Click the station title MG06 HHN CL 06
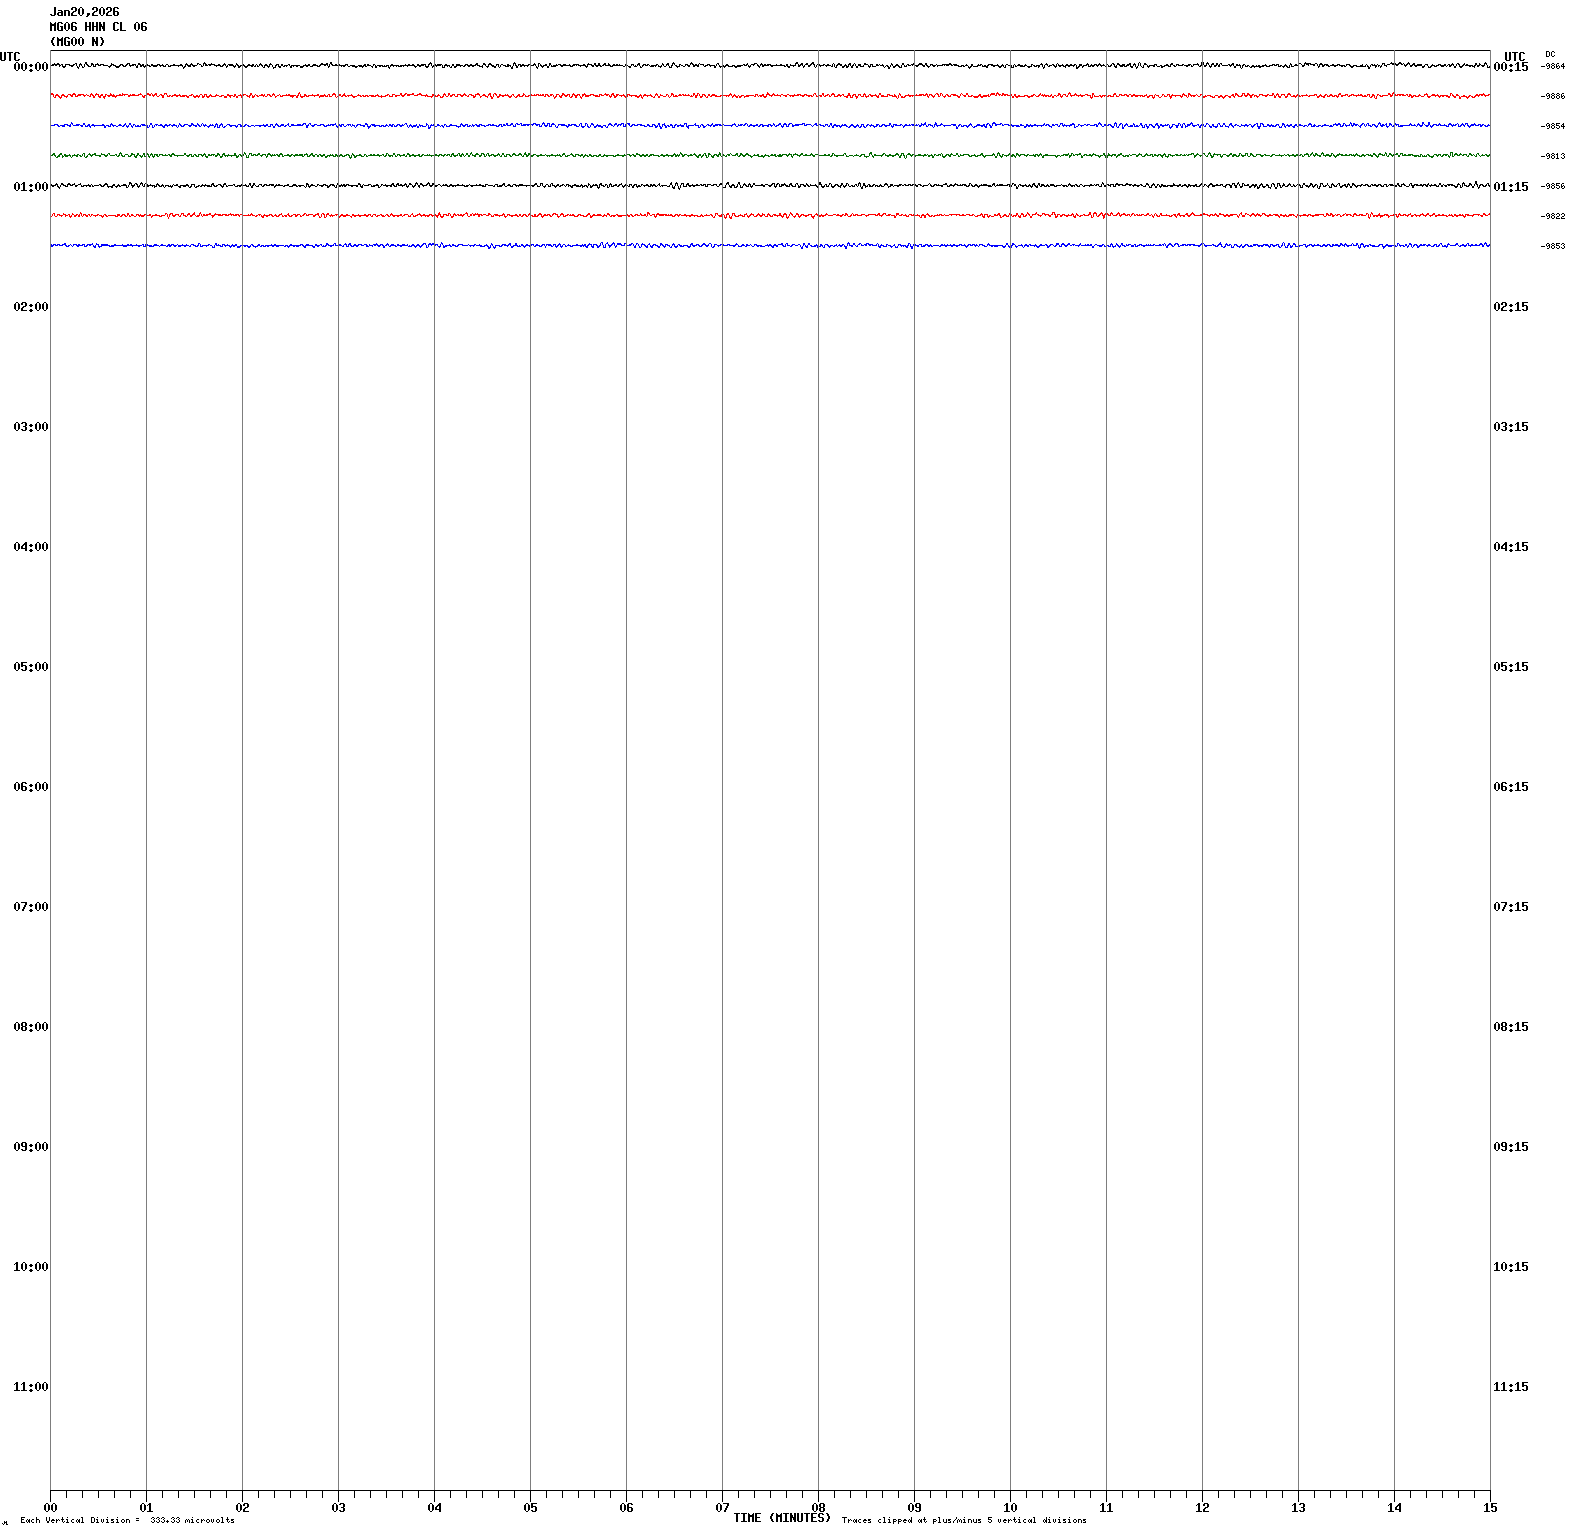The height and width of the screenshot is (1534, 1570). click(x=98, y=27)
